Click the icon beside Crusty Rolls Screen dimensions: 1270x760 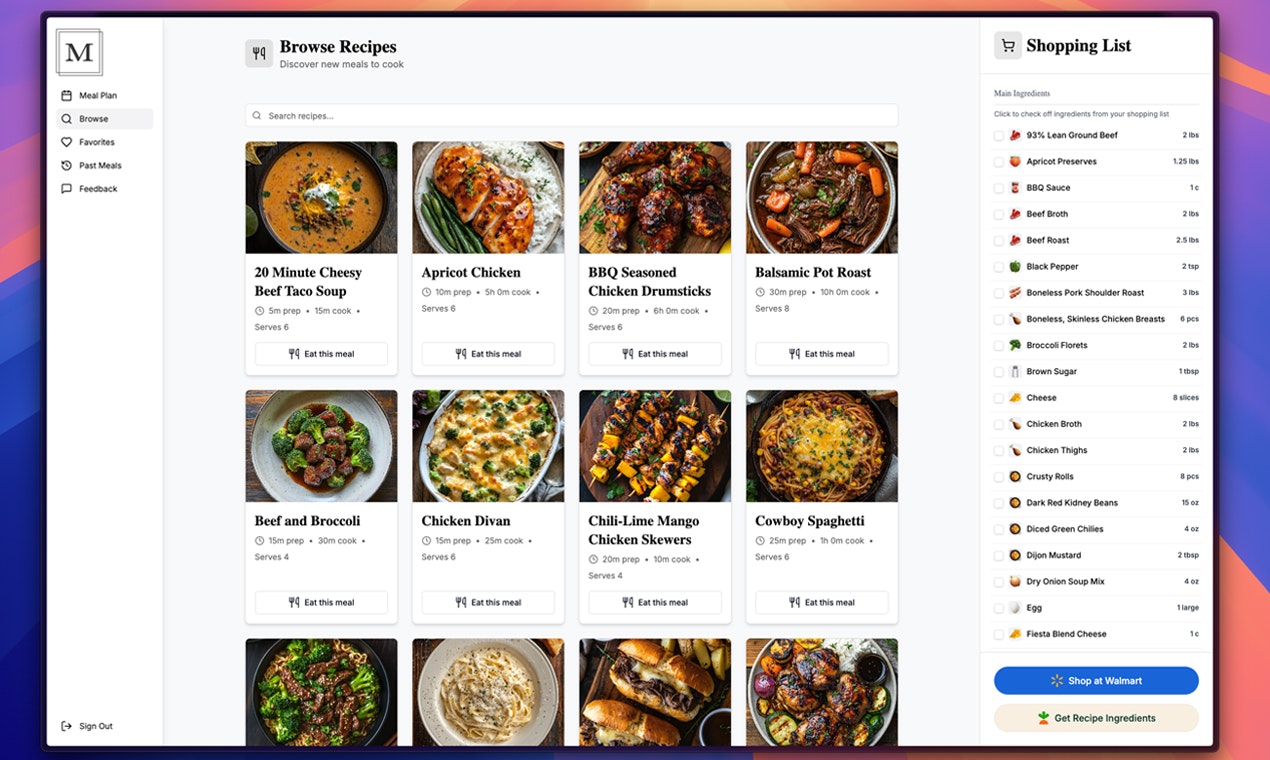(x=1015, y=477)
